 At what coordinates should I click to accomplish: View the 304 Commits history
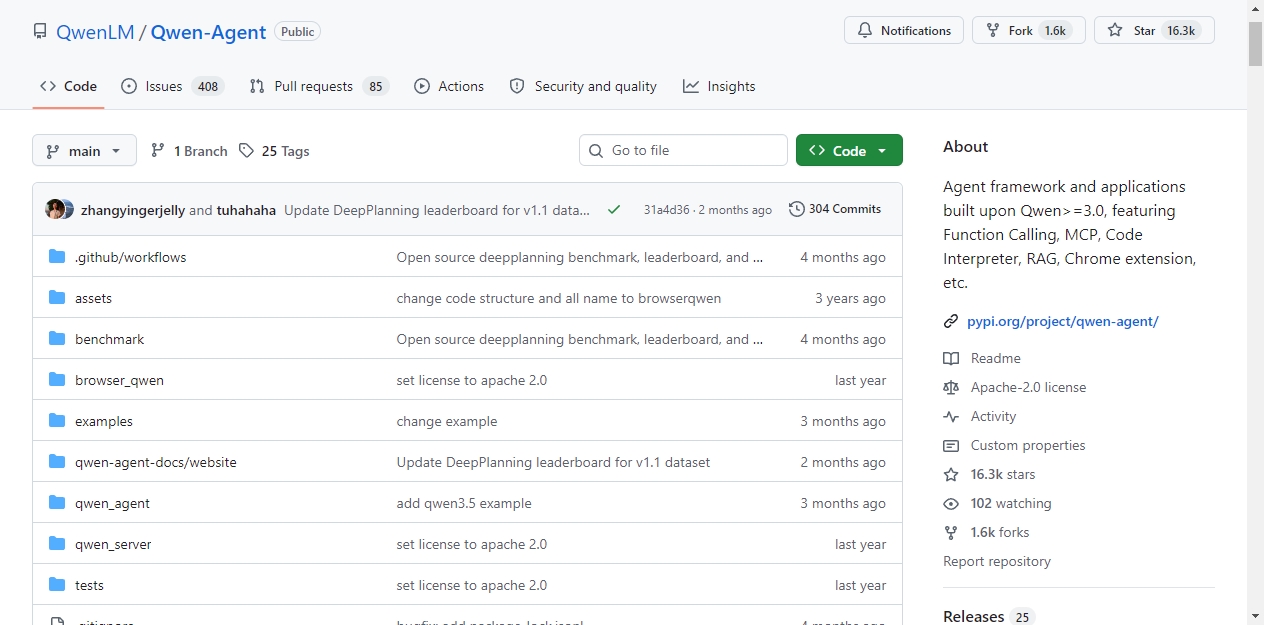pyautogui.click(x=835, y=209)
